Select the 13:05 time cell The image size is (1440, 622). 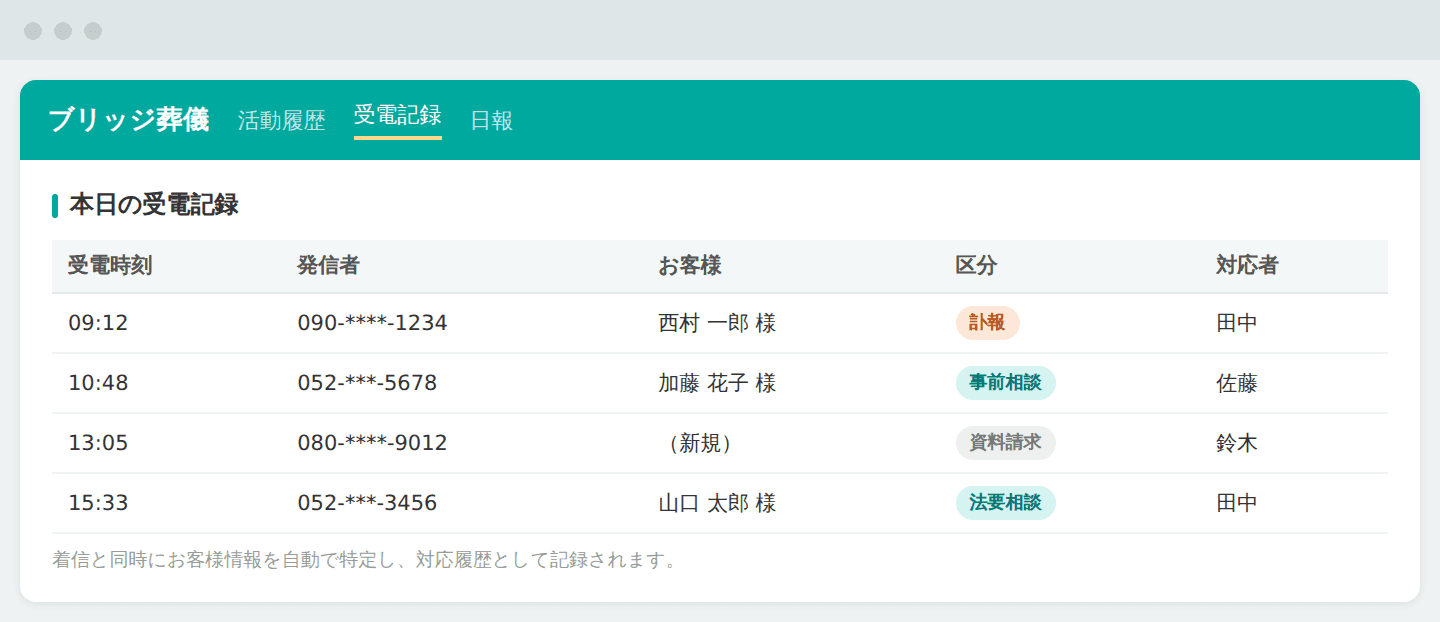[98, 443]
